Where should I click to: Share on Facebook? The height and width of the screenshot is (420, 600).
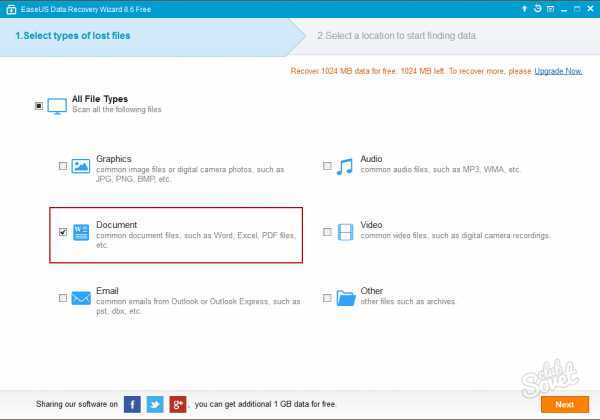pos(132,404)
